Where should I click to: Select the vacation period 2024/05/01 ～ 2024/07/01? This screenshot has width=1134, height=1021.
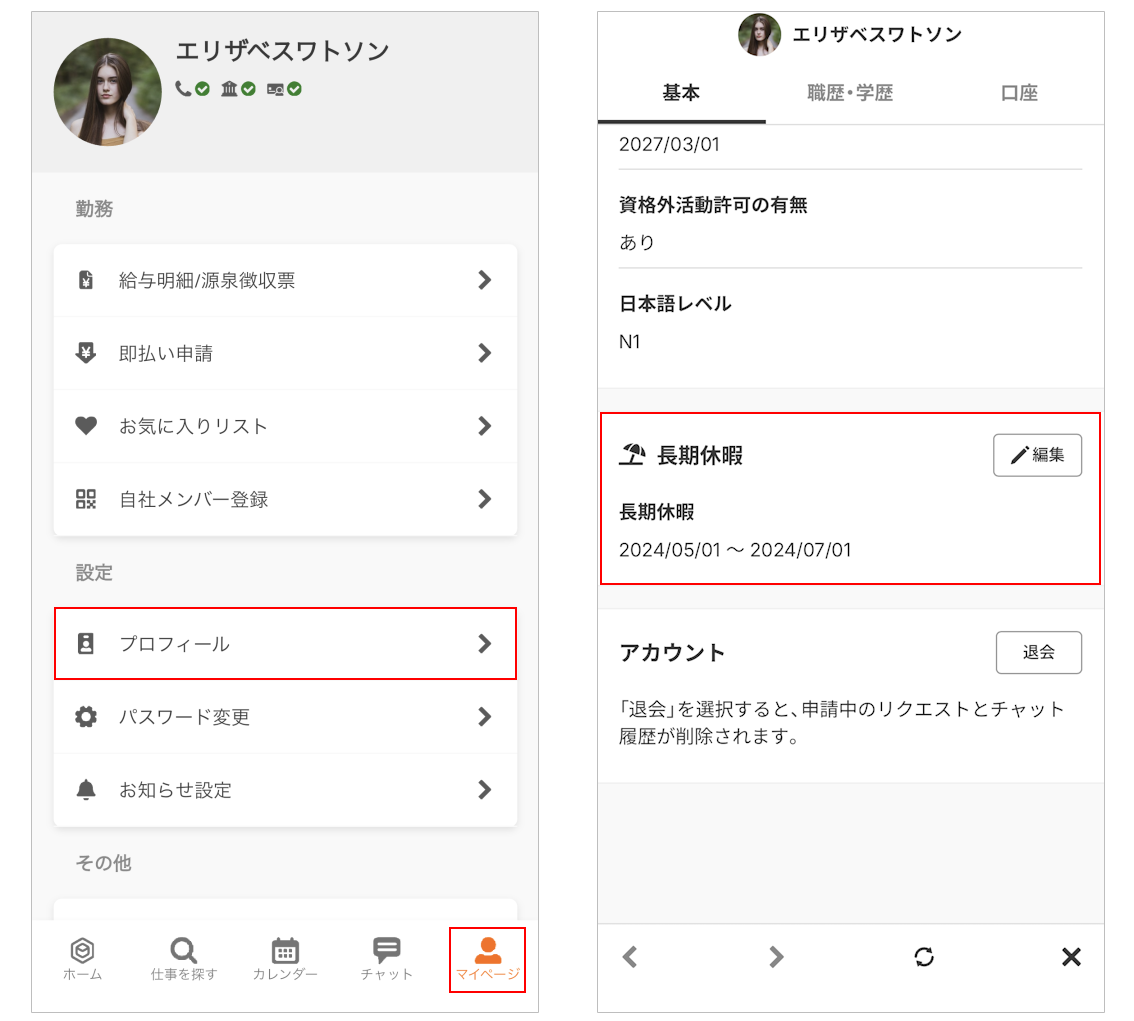[x=735, y=550]
